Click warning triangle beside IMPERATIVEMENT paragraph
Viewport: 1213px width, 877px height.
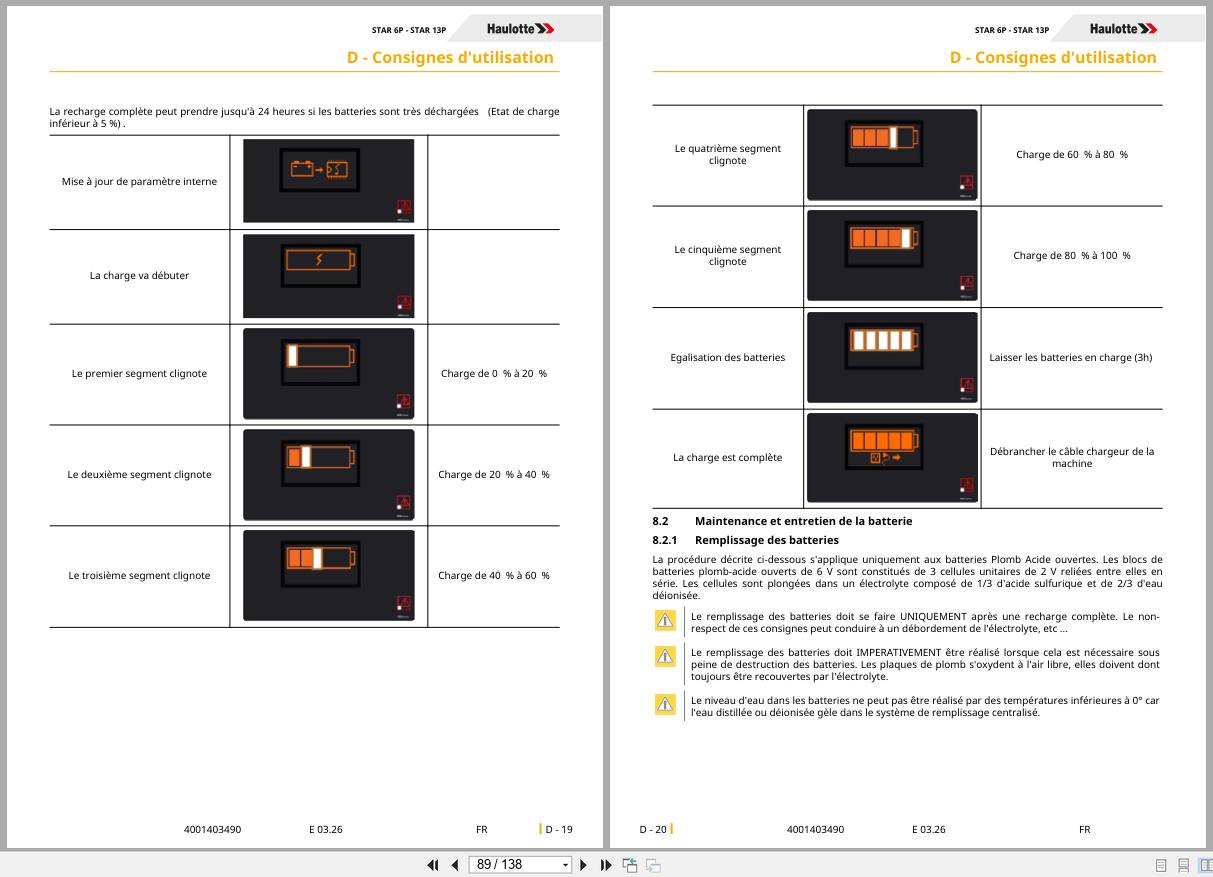(x=665, y=656)
